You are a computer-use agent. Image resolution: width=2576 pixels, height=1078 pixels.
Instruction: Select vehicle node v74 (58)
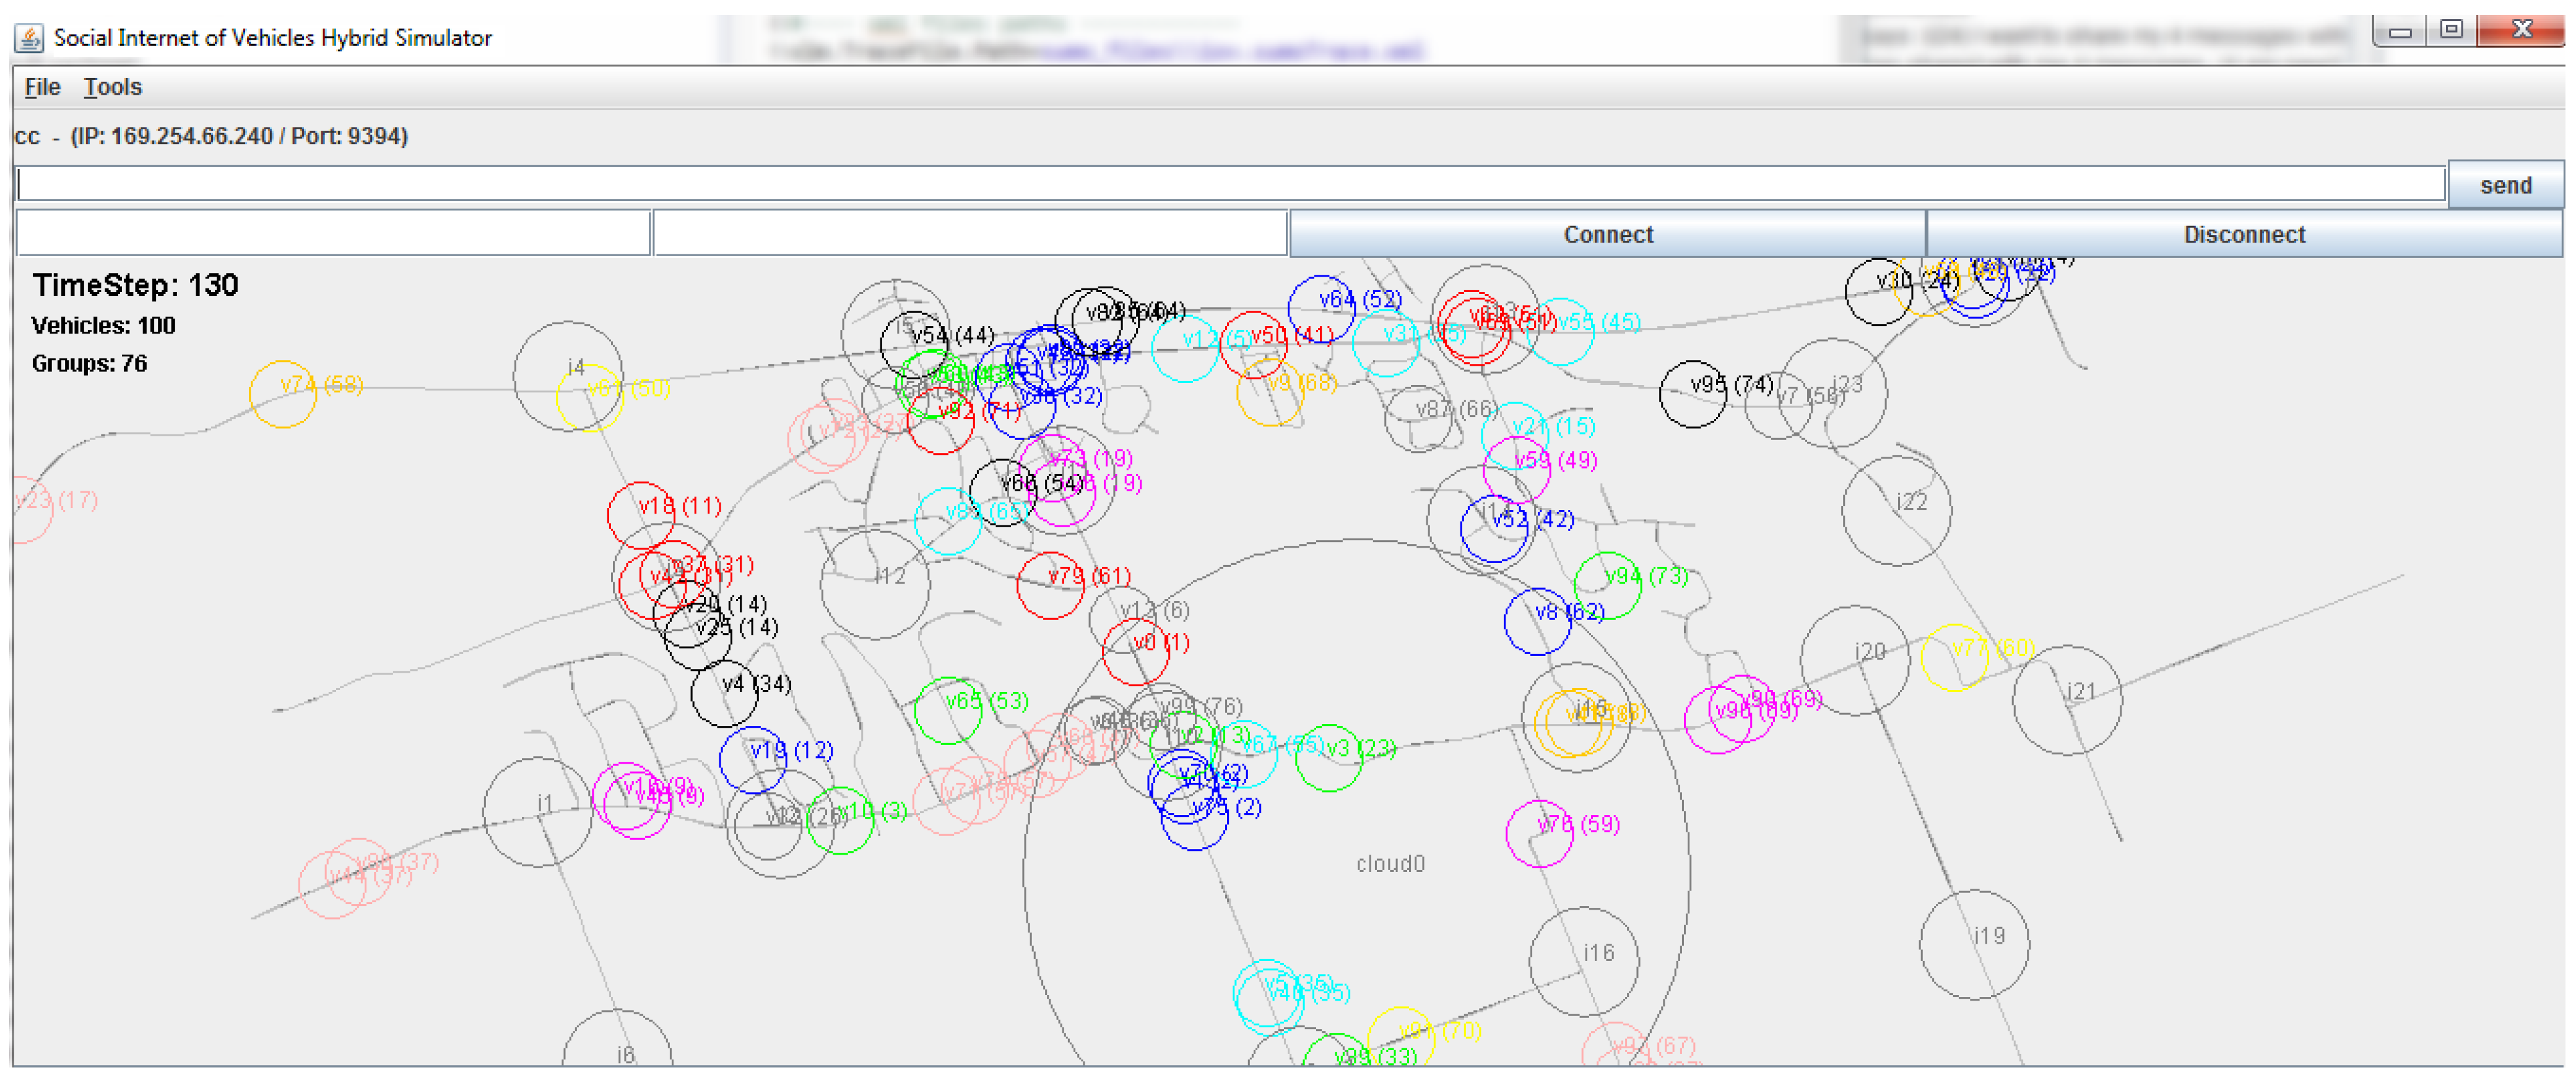pyautogui.click(x=283, y=394)
